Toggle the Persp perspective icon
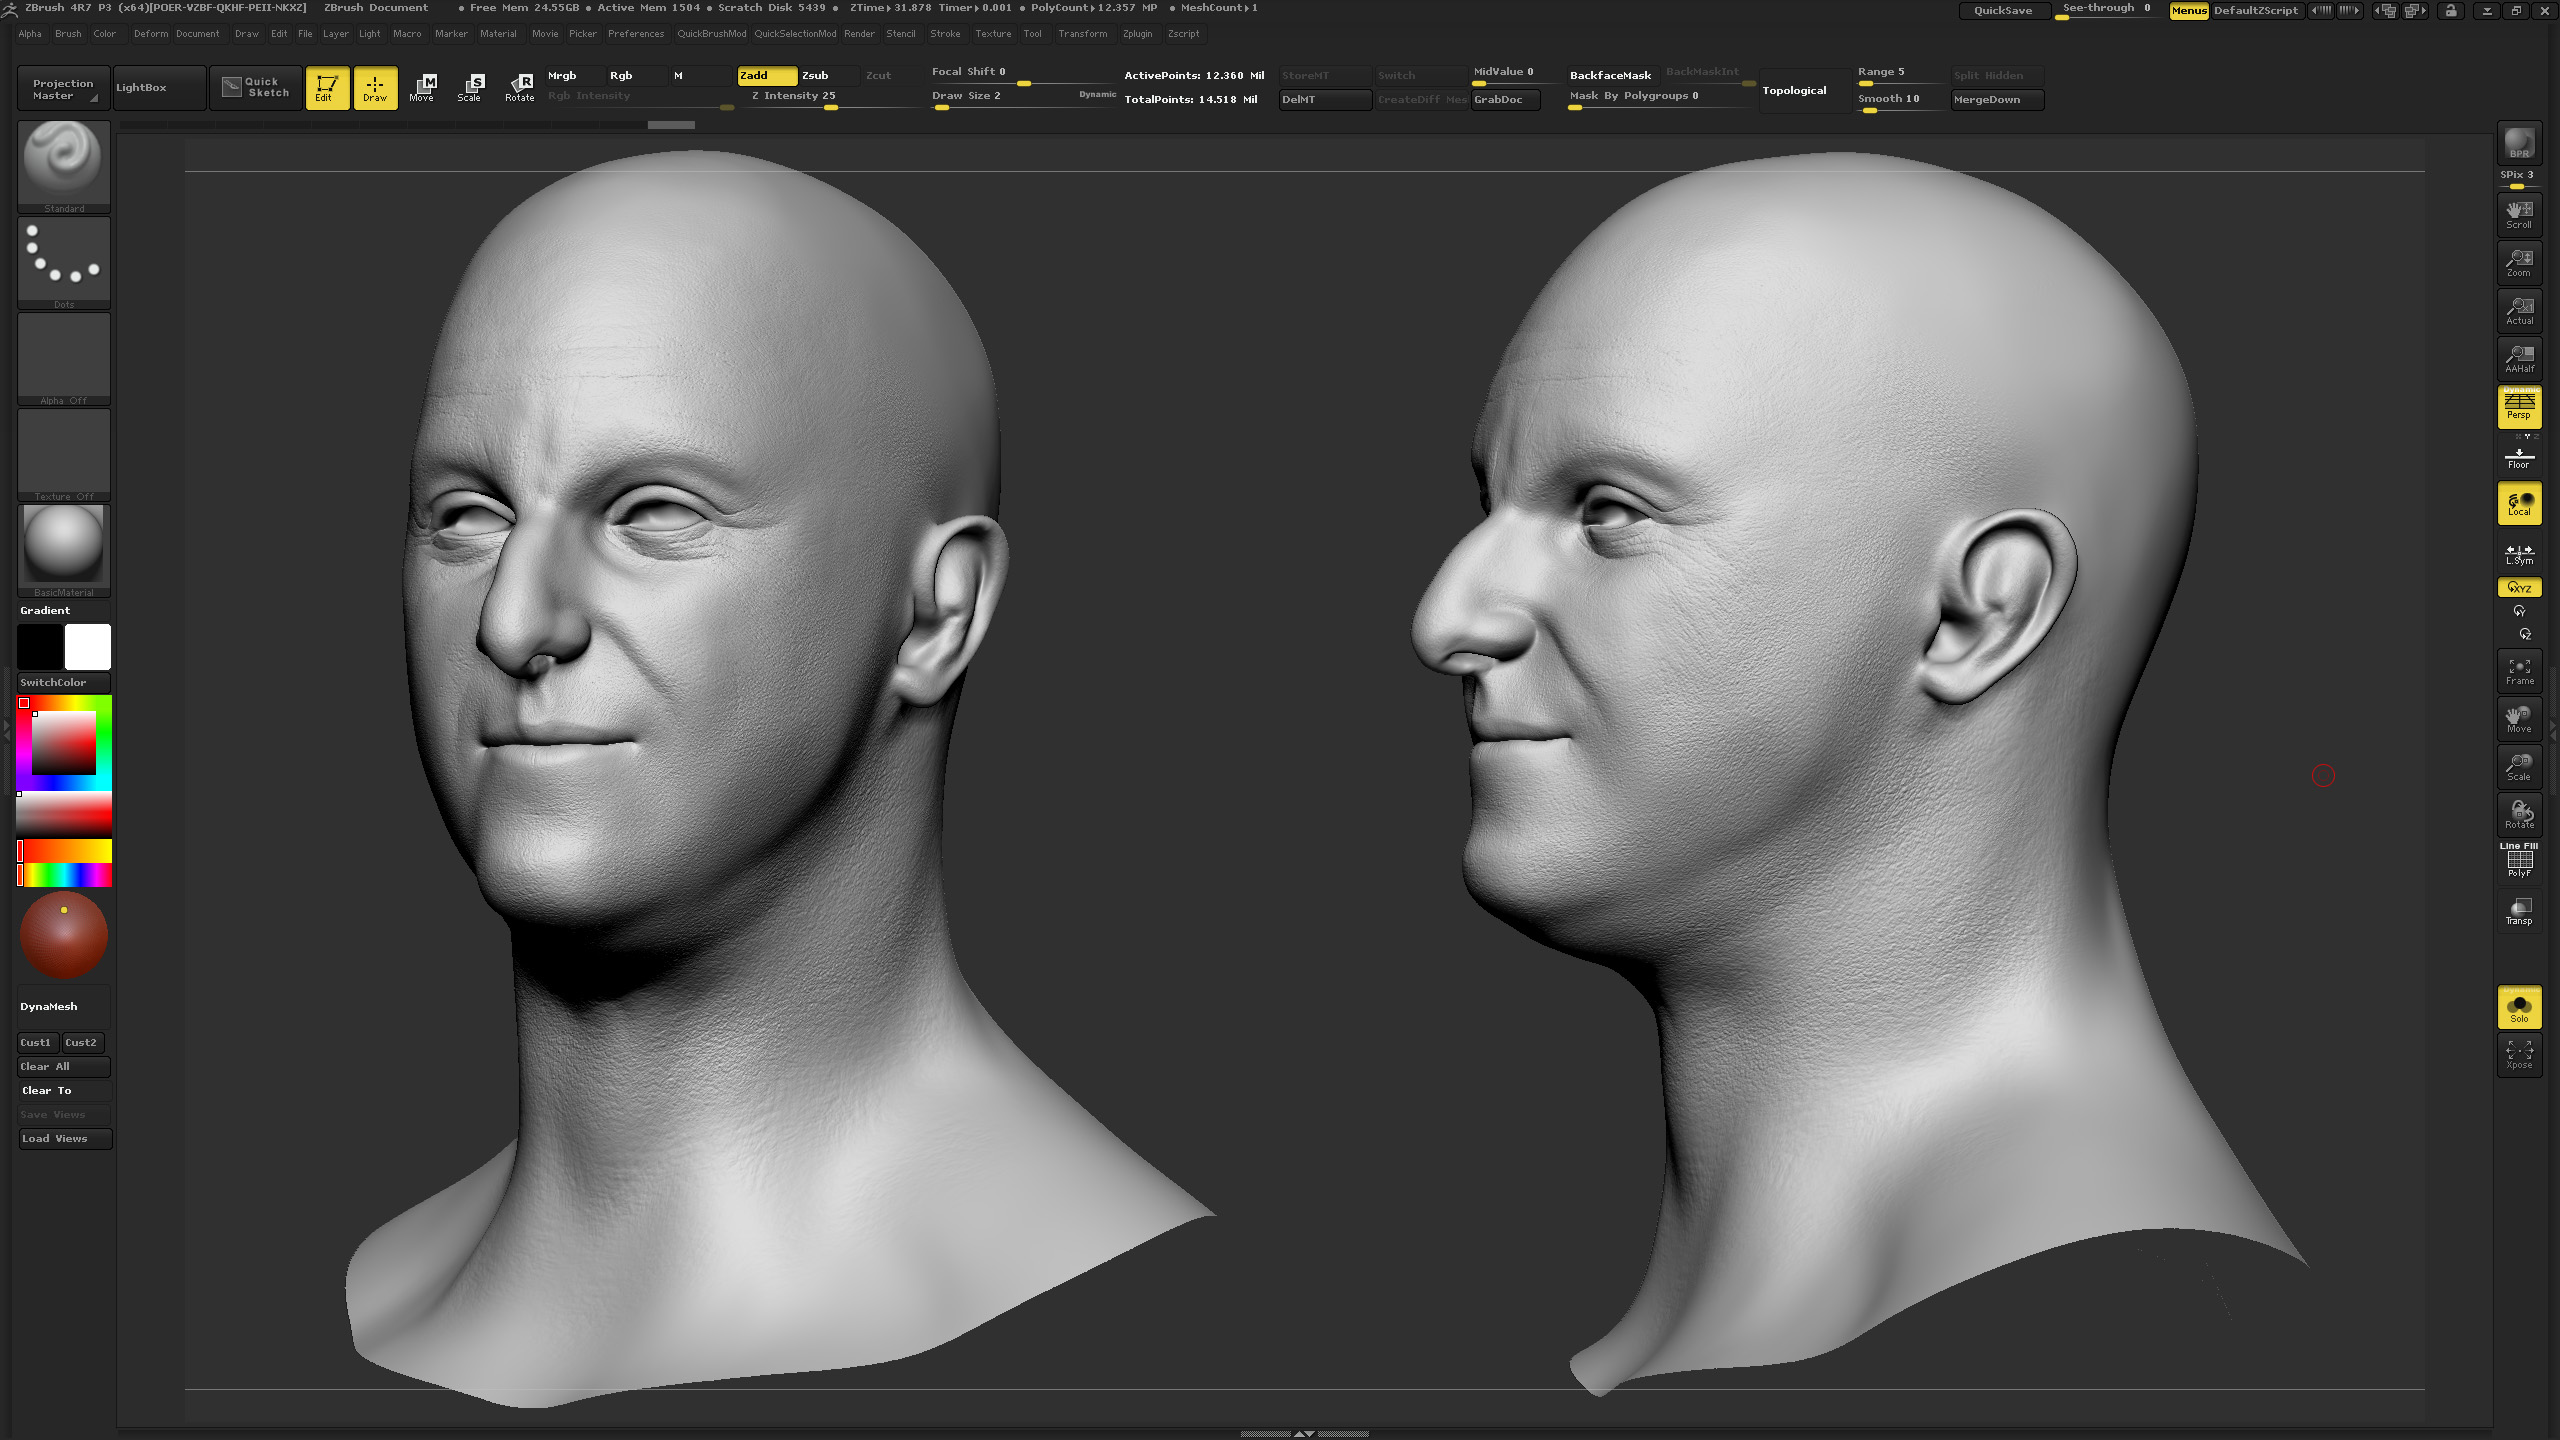Screen dimensions: 2560x1440 pos(2519,405)
